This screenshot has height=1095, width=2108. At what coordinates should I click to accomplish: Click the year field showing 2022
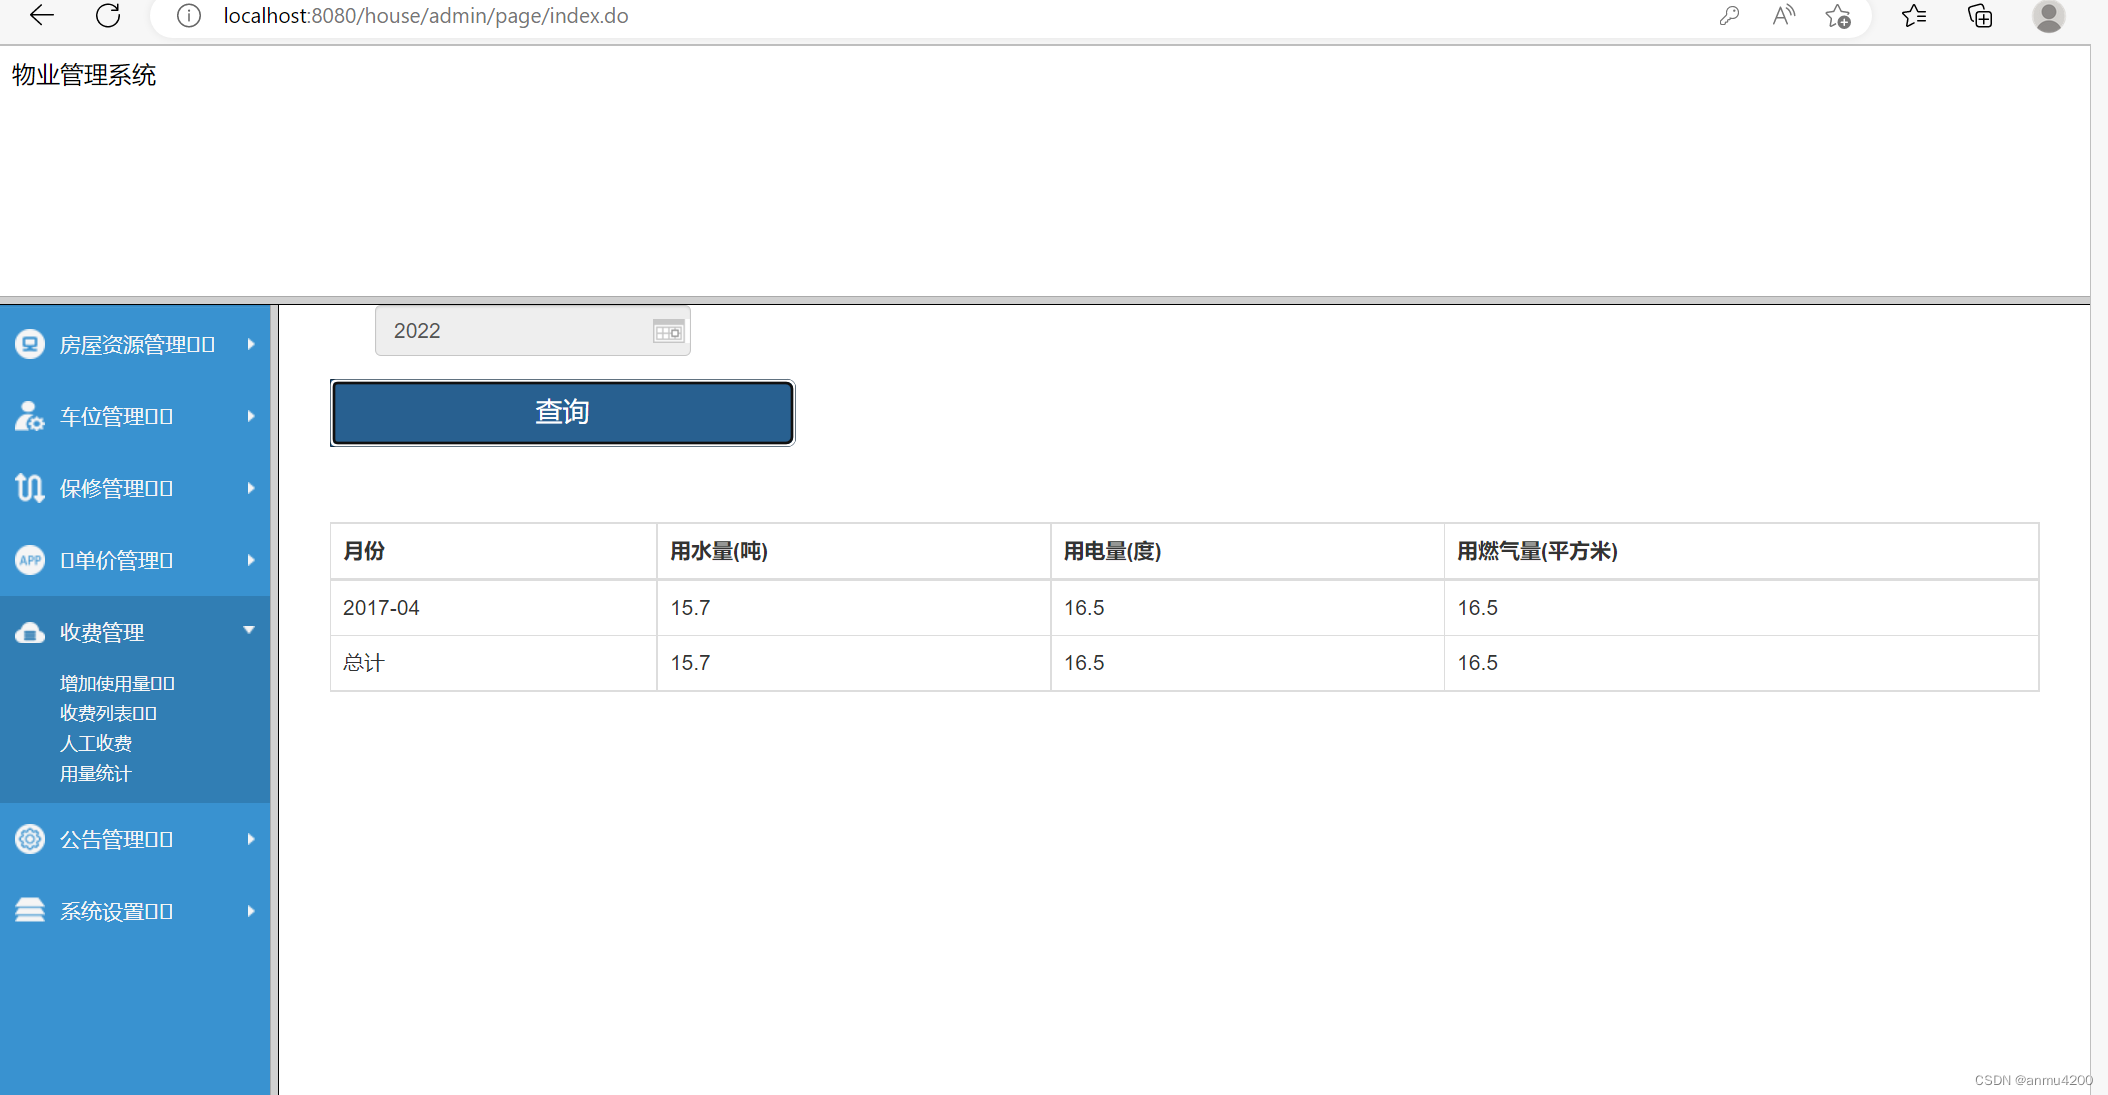point(532,331)
